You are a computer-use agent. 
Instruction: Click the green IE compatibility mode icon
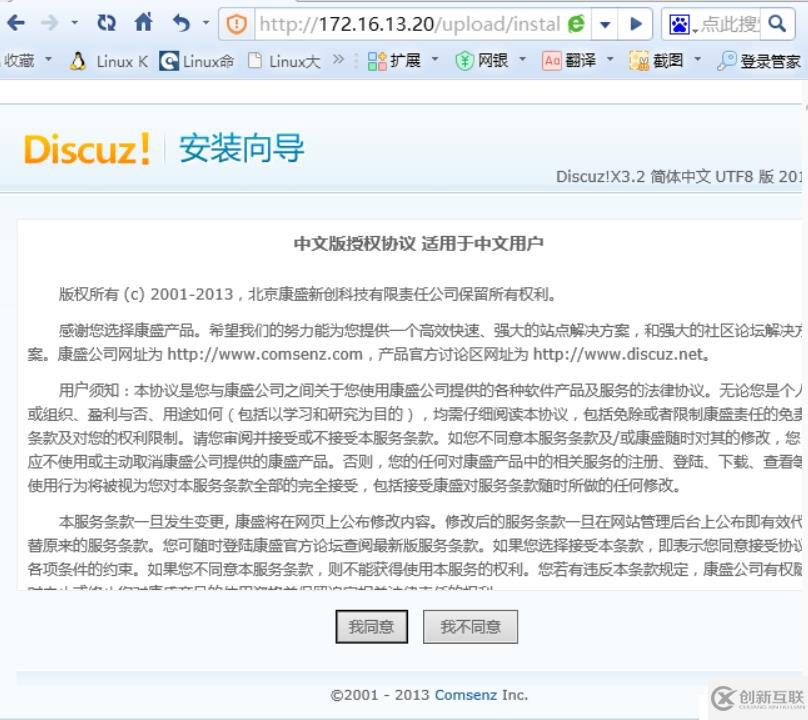pyautogui.click(x=577, y=24)
